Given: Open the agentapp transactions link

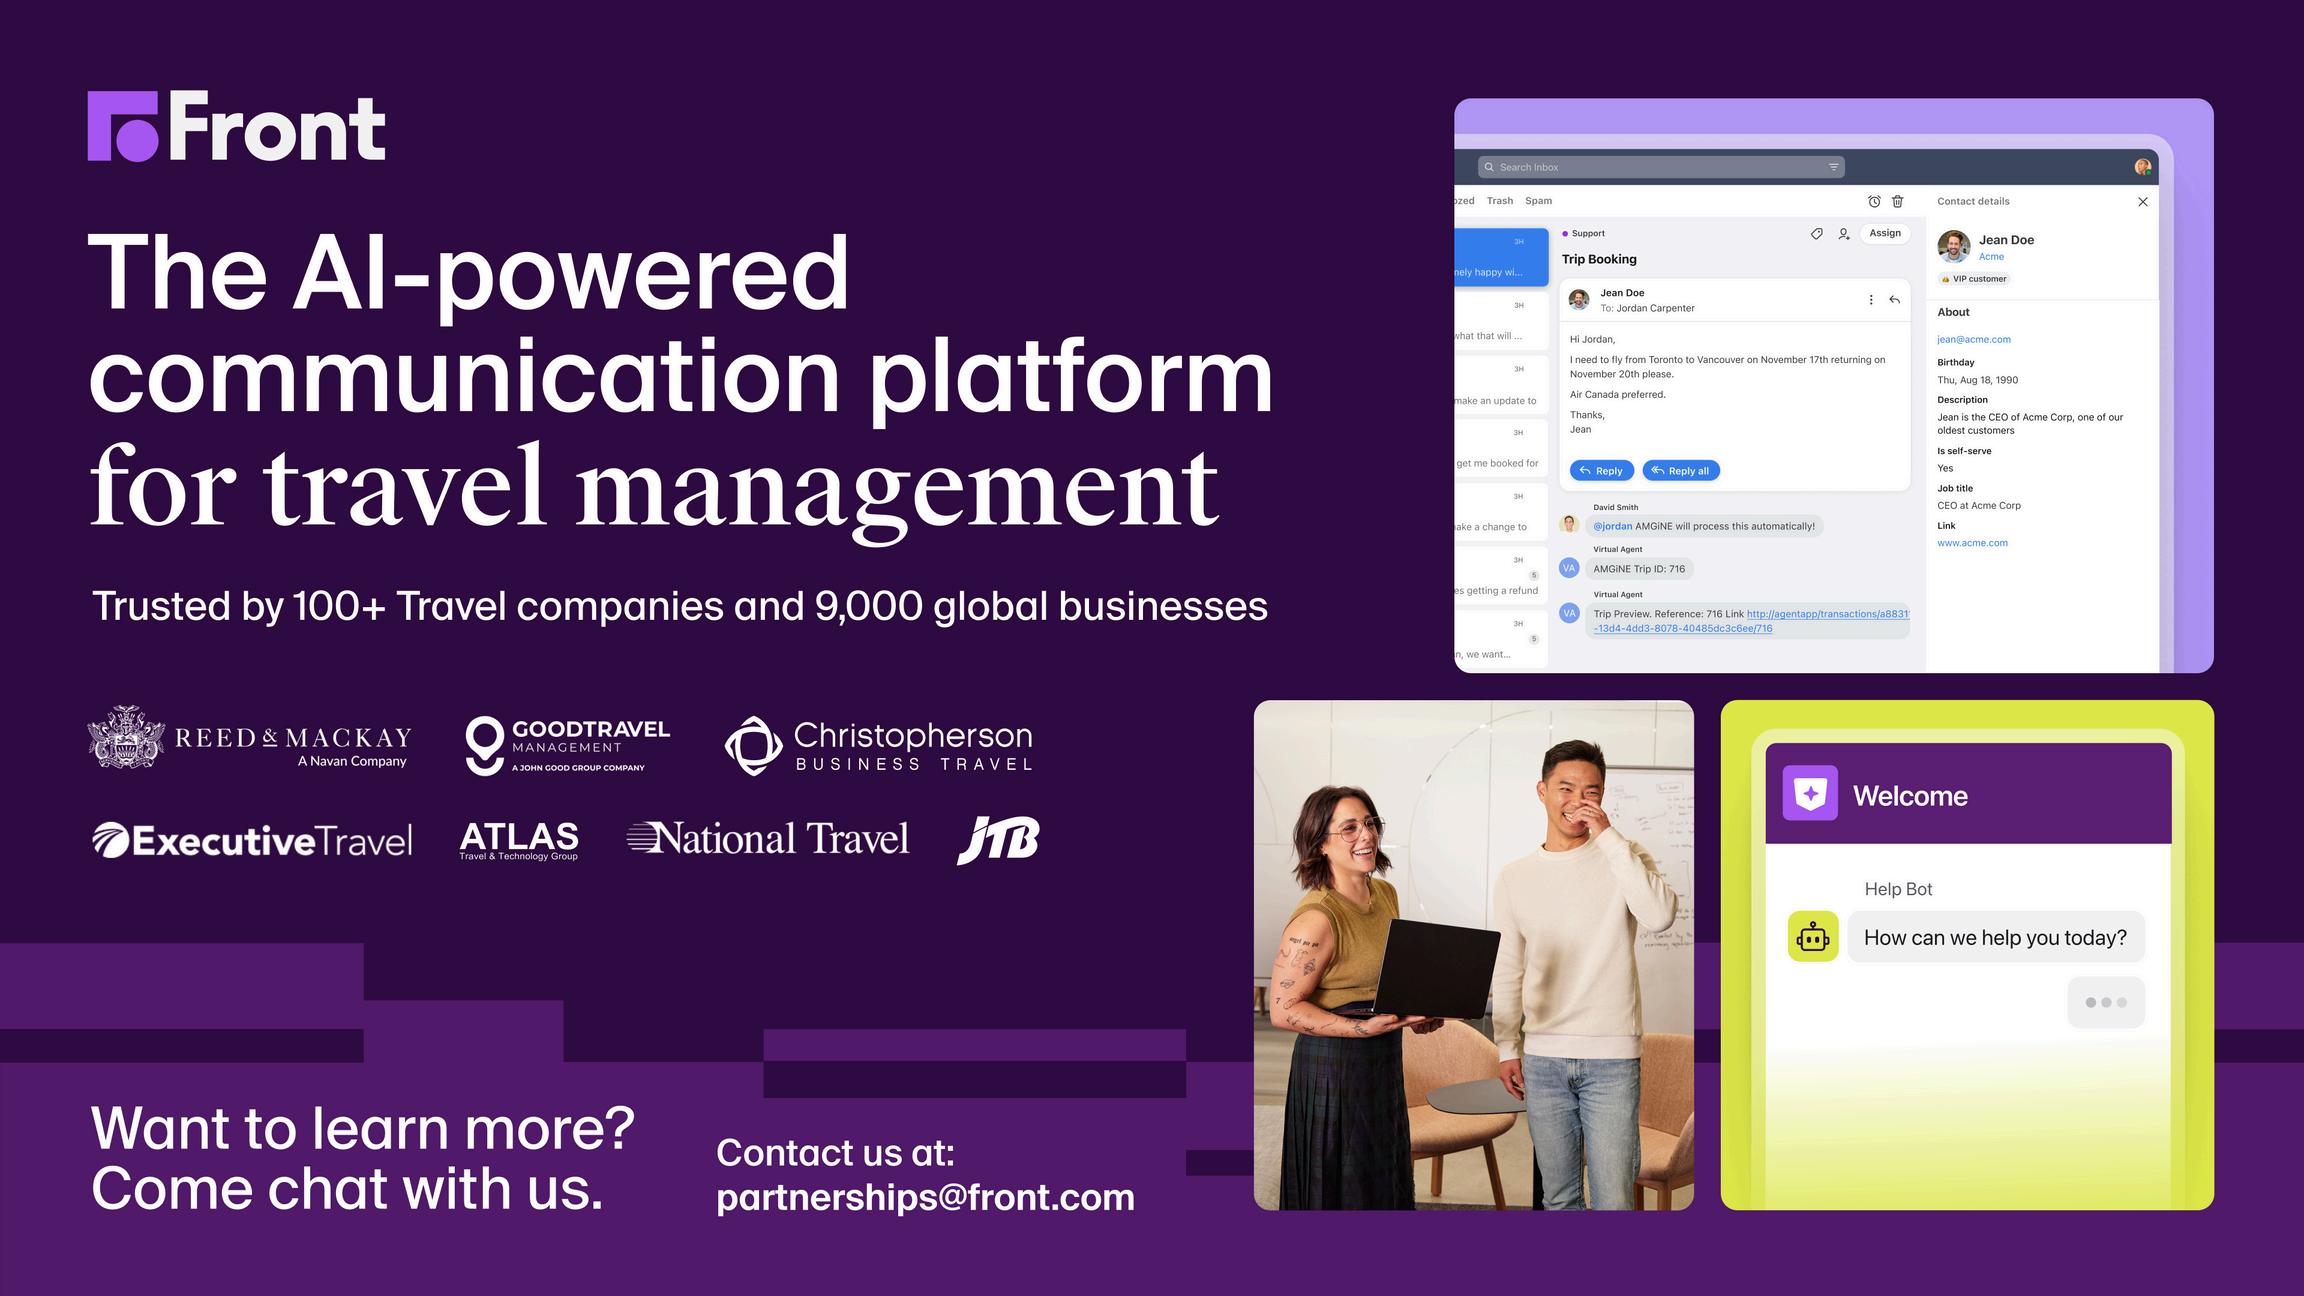Looking at the screenshot, I should click(1827, 614).
